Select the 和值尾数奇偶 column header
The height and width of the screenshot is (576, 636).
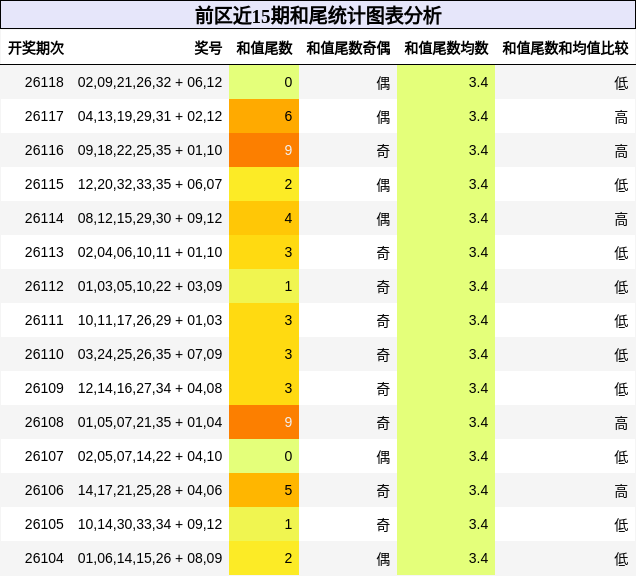348,48
